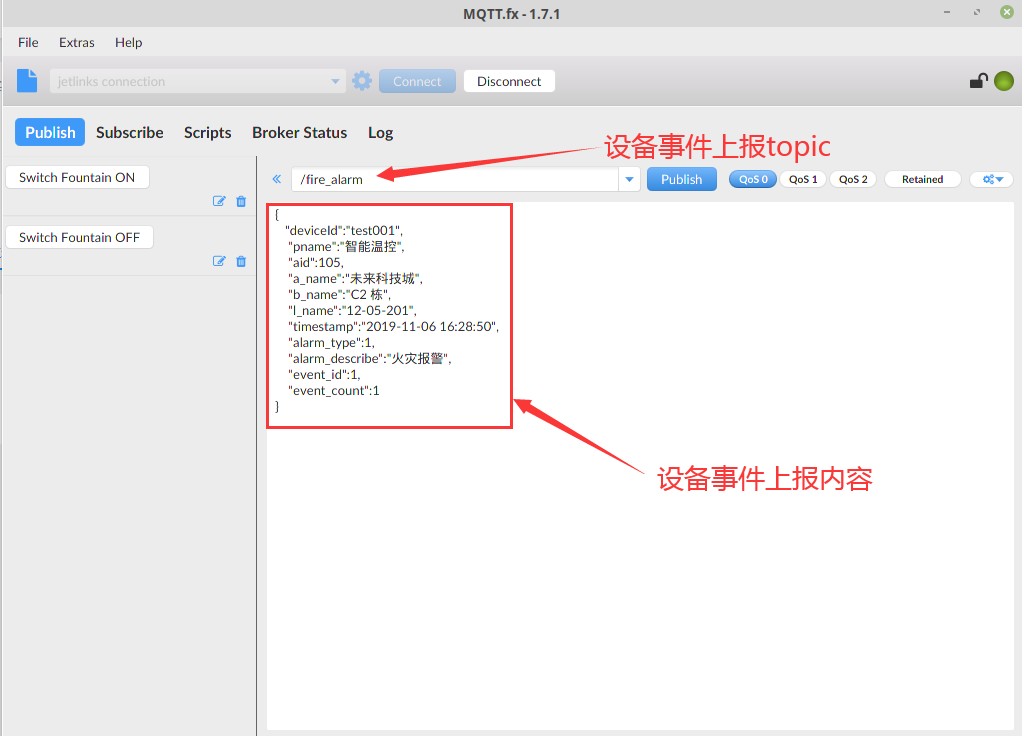1022x736 pixels.
Task: Switch to the Subscribe tab
Action: (130, 132)
